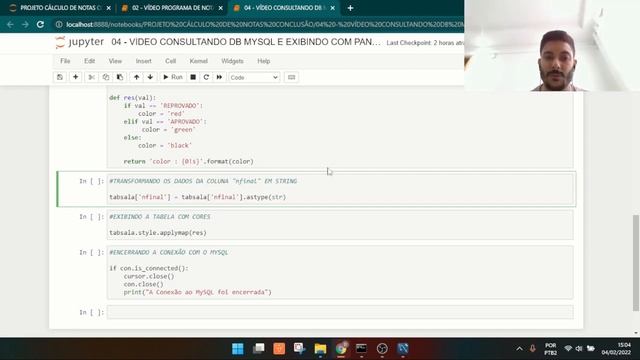Switch to PROJETO CÁLCULO DE NOTAS tab
Image resolution: width=640 pixels, height=360 pixels.
pyautogui.click(x=60, y=8)
